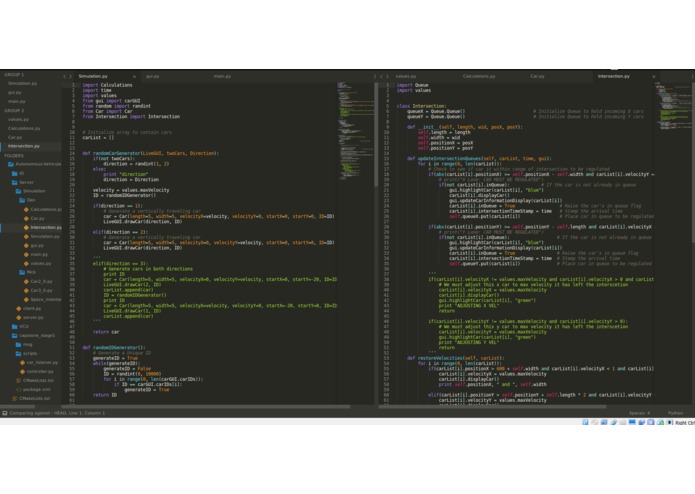Switch to the values.py tab in right pane

(x=406, y=76)
